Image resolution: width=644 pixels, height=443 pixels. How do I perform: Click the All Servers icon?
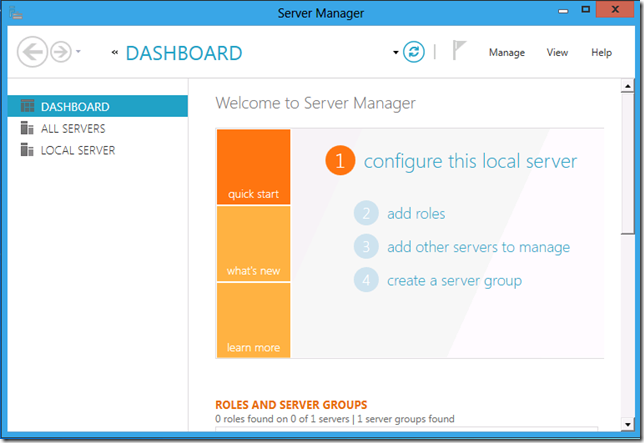click(x=27, y=128)
